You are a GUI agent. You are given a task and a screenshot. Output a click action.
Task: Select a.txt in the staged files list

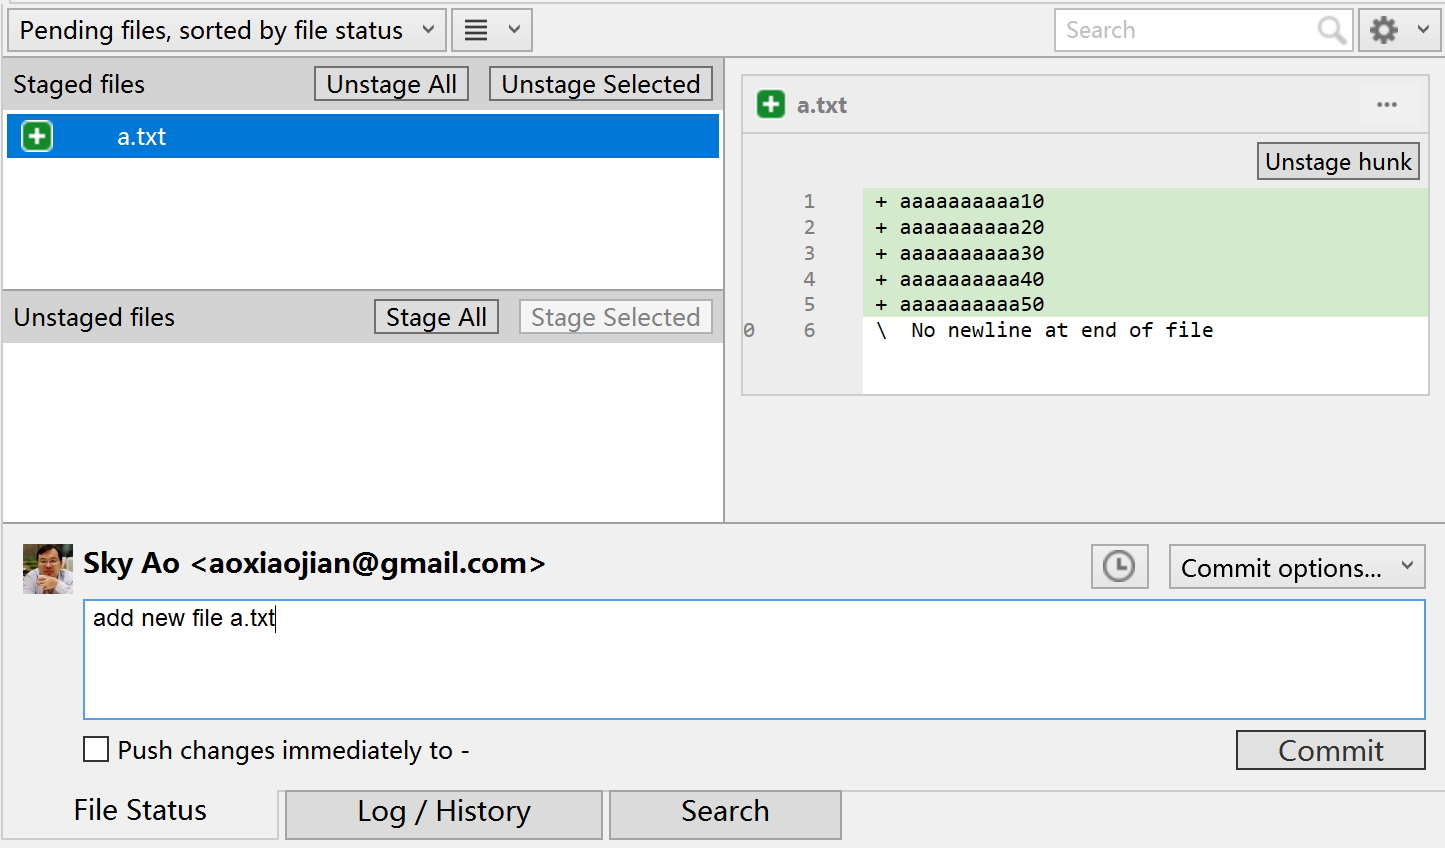click(142, 137)
